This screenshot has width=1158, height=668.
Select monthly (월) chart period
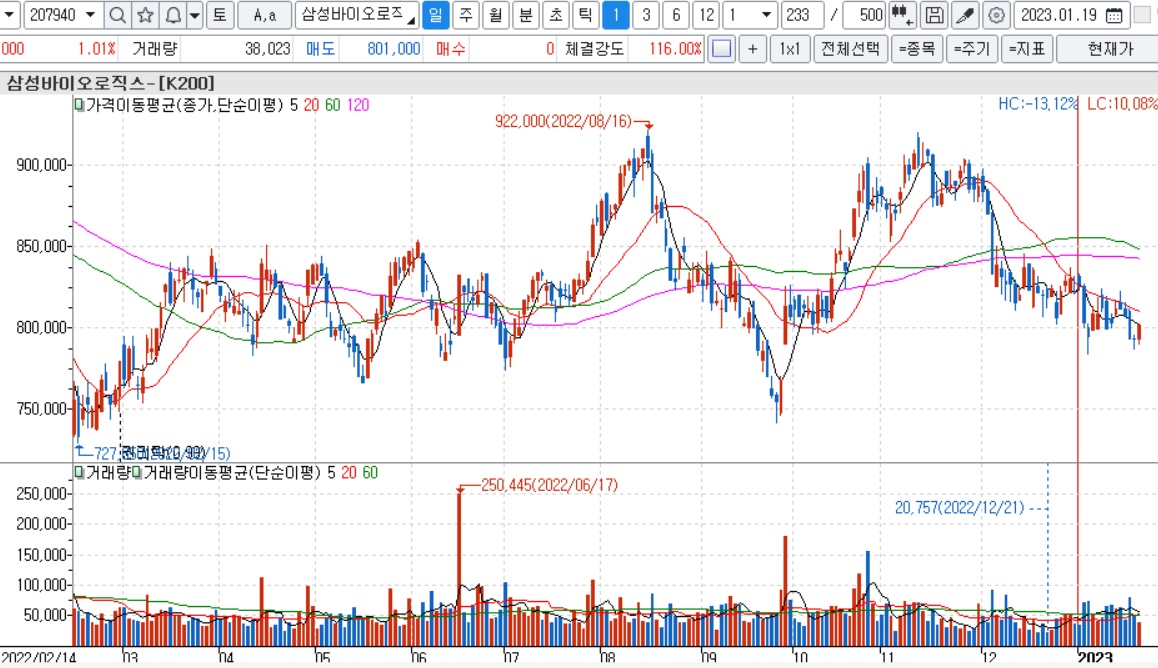pos(496,15)
